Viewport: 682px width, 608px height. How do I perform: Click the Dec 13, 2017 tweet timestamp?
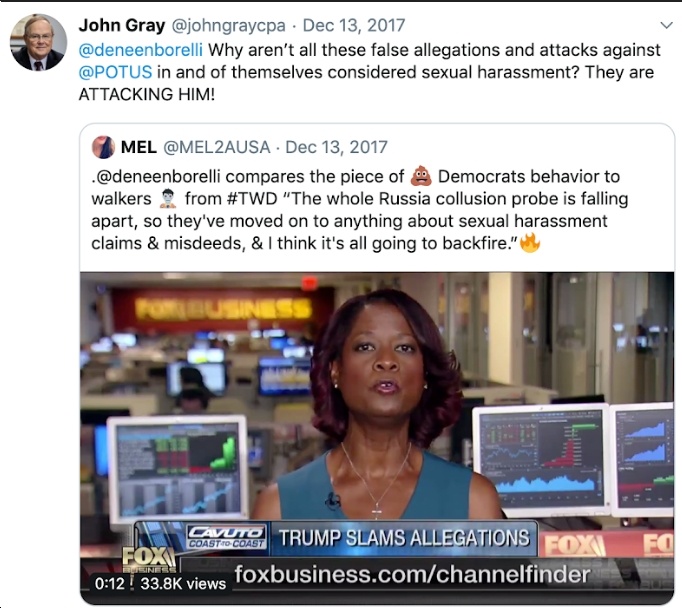pyautogui.click(x=354, y=25)
